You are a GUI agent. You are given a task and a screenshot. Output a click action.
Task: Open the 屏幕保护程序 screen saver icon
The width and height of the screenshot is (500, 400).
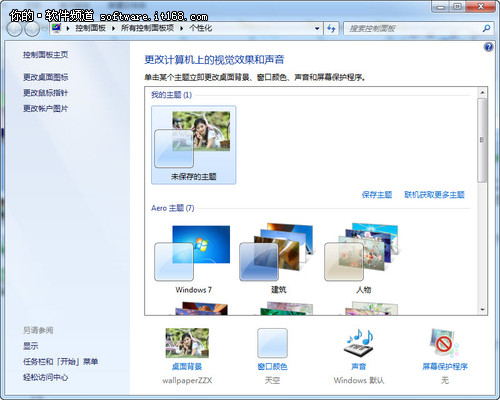(445, 343)
